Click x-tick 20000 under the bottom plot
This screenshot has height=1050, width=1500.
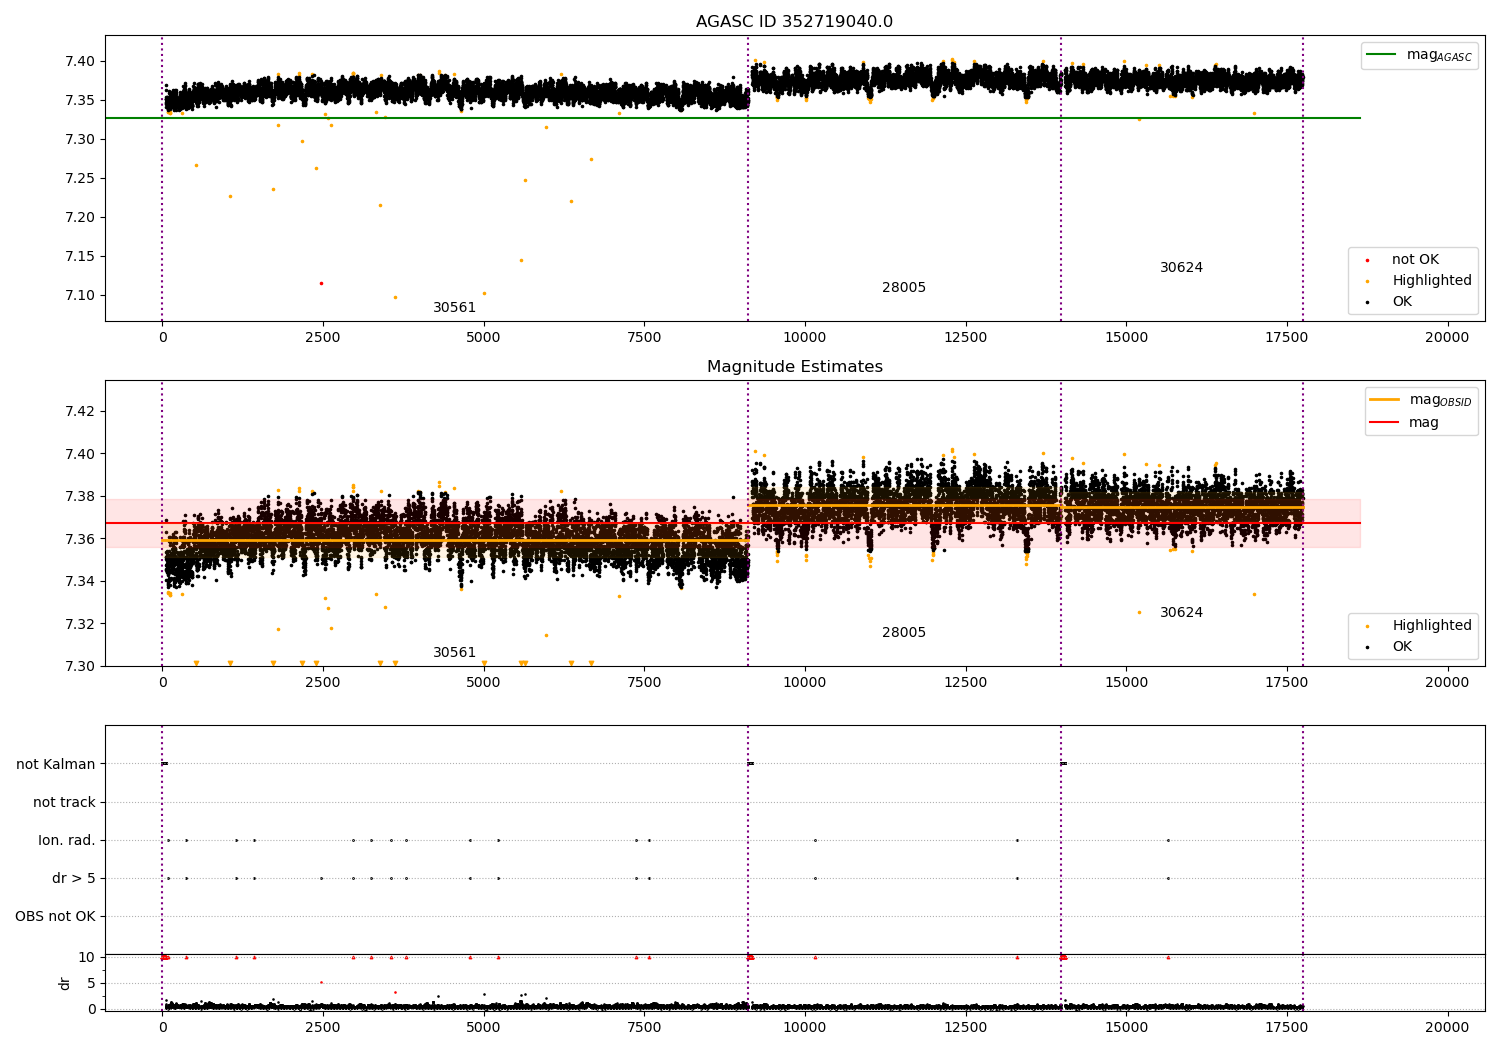1447,1027
